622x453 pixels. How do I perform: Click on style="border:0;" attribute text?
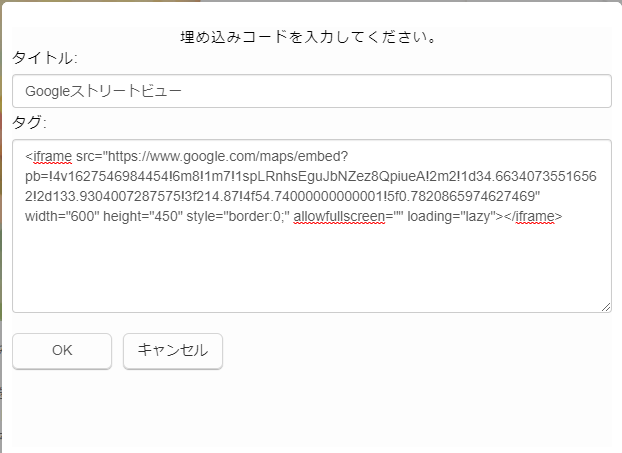[x=238, y=216]
